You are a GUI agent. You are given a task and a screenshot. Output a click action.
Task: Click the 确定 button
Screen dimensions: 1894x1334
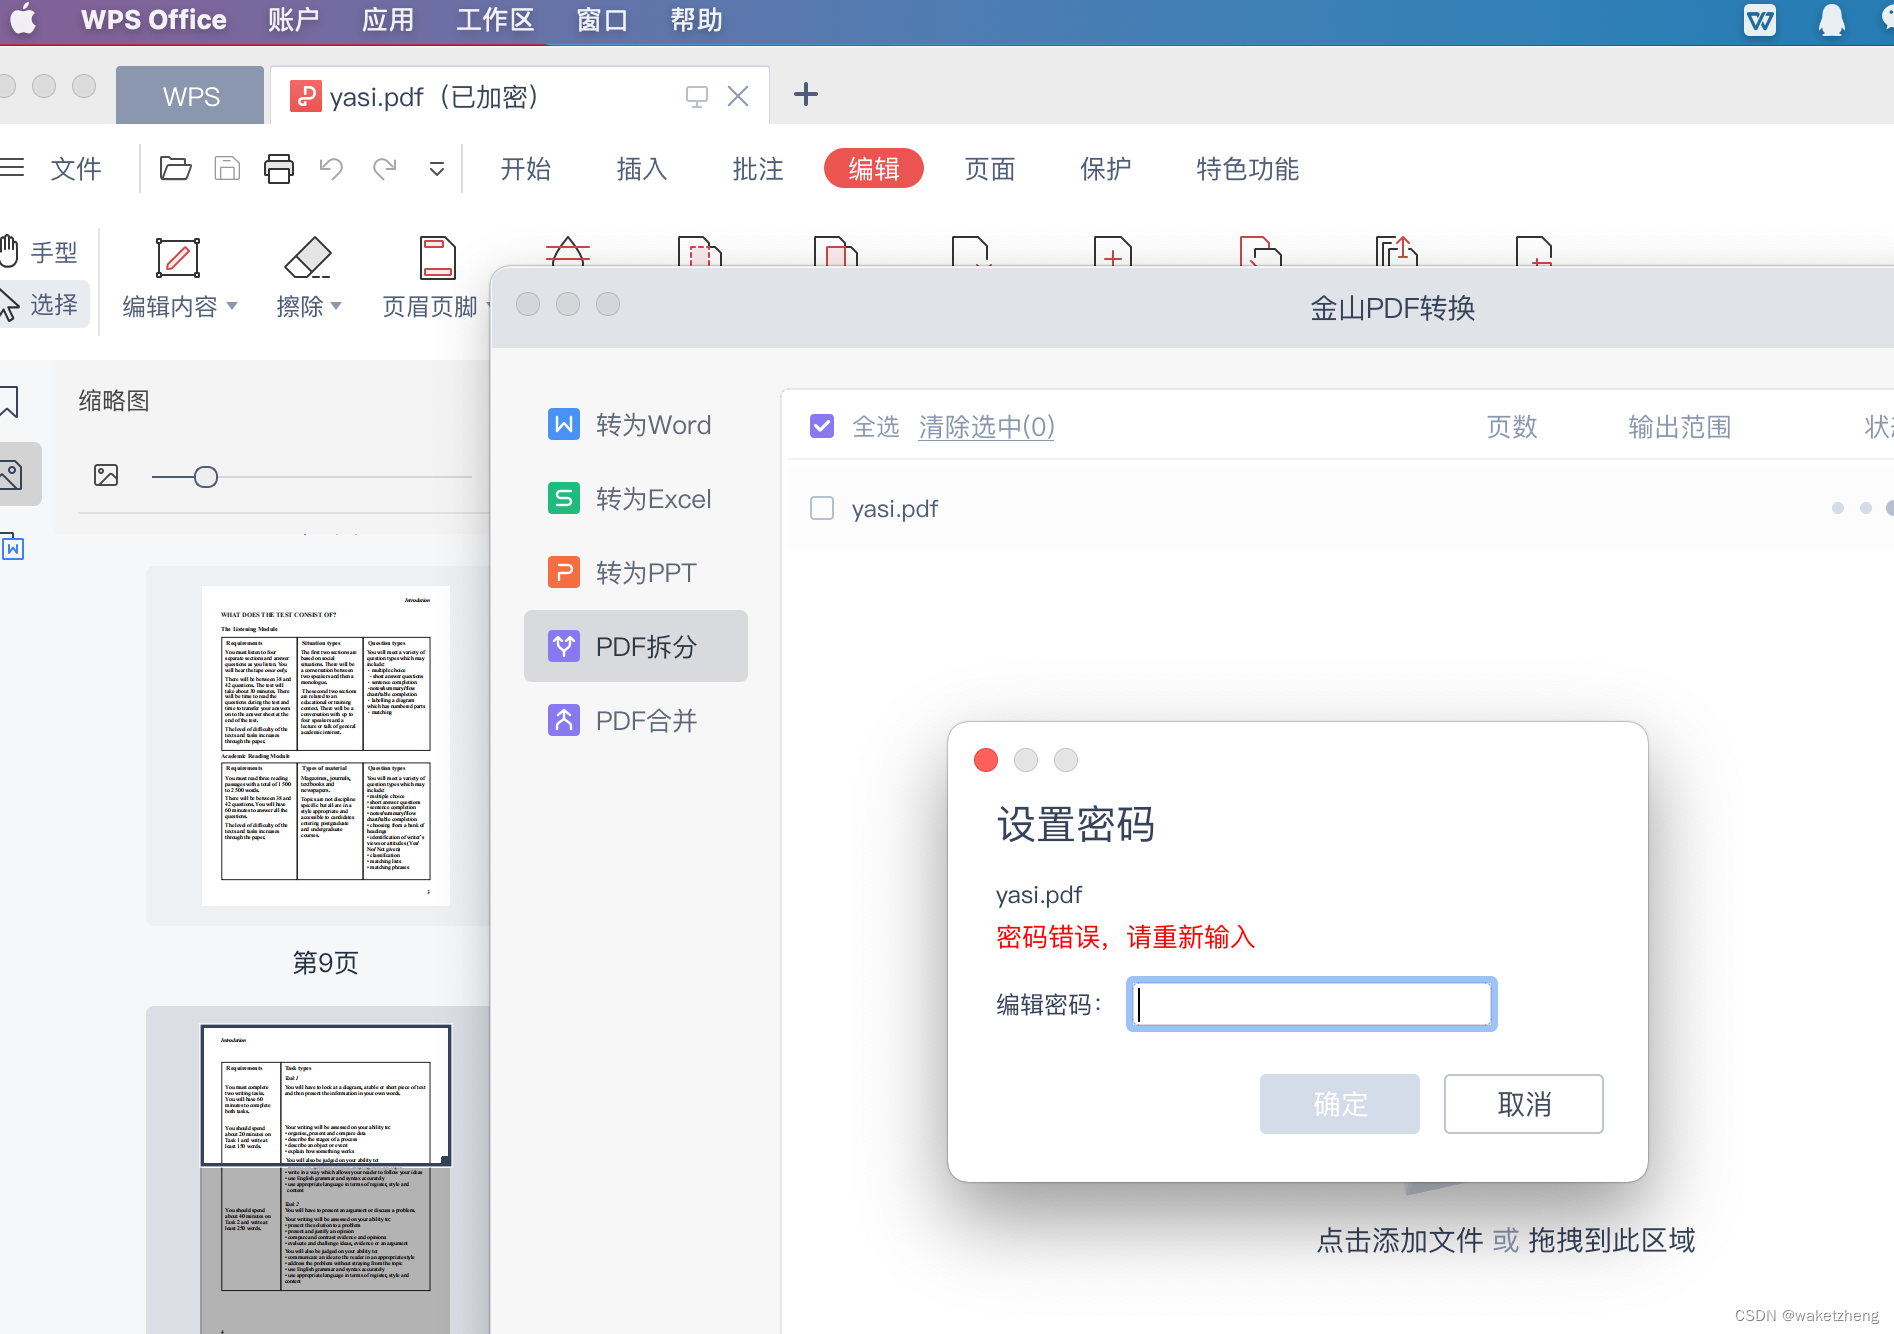(x=1340, y=1104)
